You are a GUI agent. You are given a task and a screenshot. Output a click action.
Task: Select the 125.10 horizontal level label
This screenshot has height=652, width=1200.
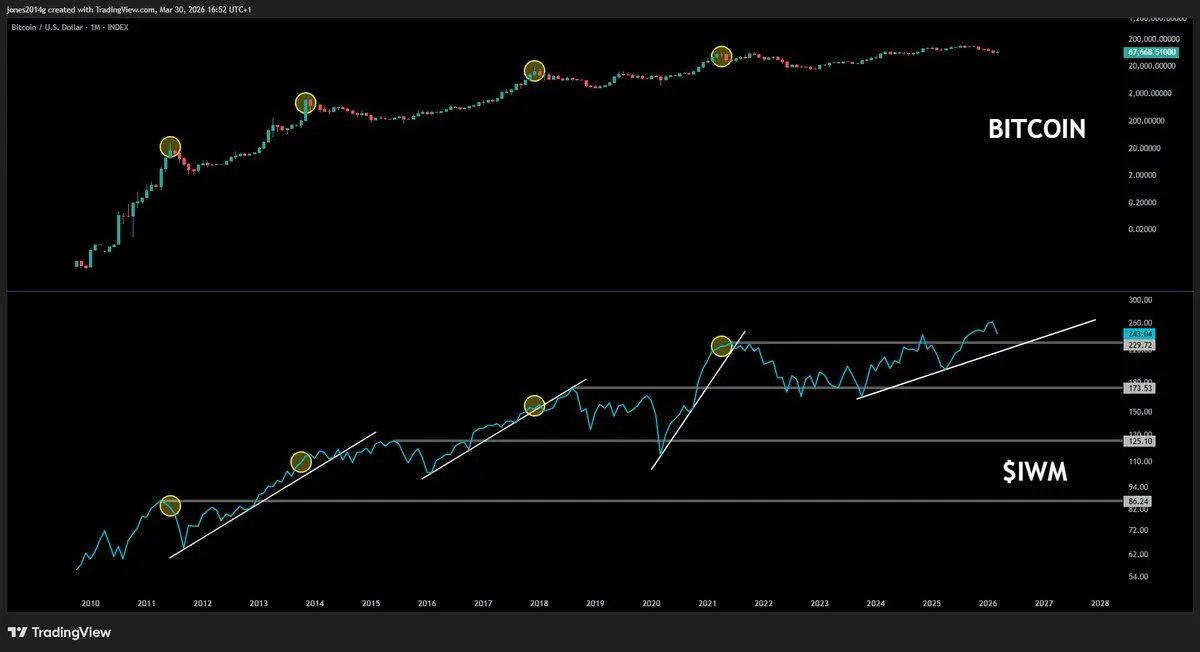1141,440
